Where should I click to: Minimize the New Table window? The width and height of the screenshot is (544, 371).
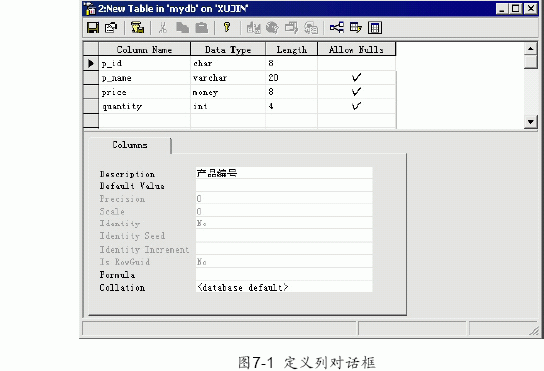tap(502, 8)
